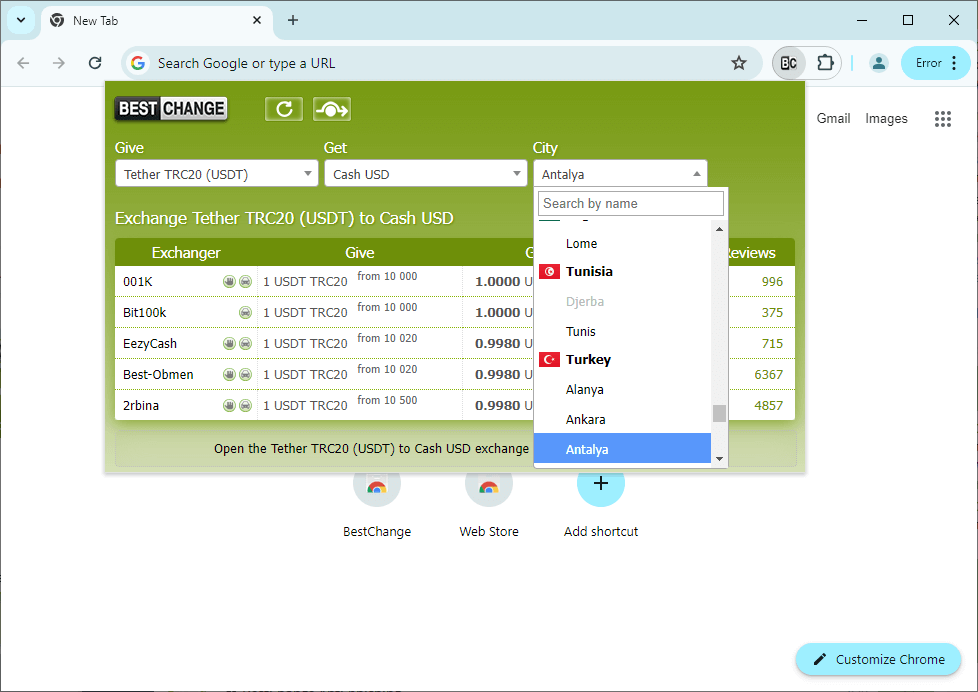978x692 pixels.
Task: Click the BestChange logo in the popup
Action: point(171,109)
